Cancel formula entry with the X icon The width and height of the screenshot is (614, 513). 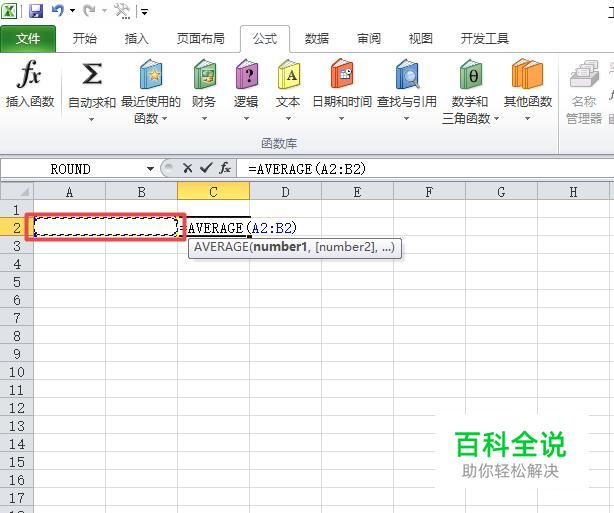pyautogui.click(x=188, y=168)
